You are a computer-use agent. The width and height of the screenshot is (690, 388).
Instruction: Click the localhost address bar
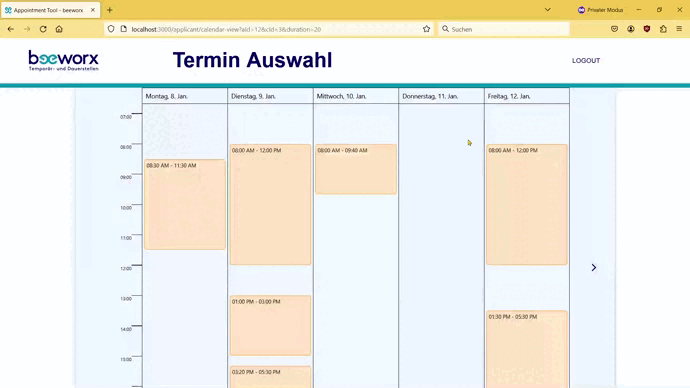269,29
